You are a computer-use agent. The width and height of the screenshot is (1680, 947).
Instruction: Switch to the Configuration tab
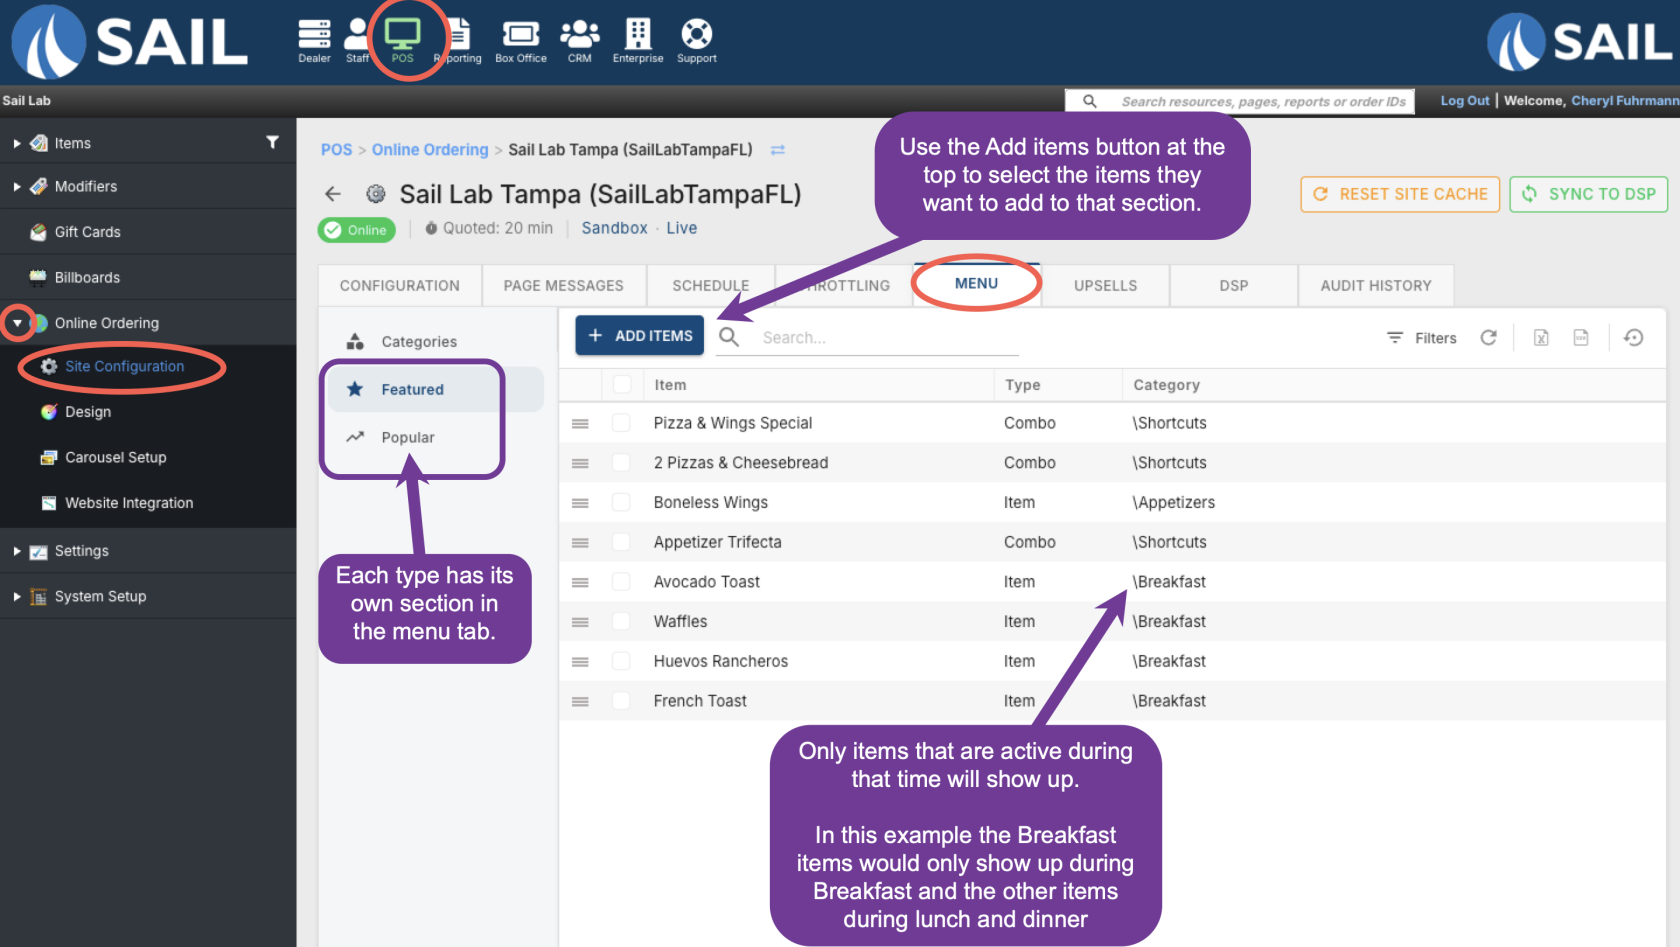click(x=400, y=286)
